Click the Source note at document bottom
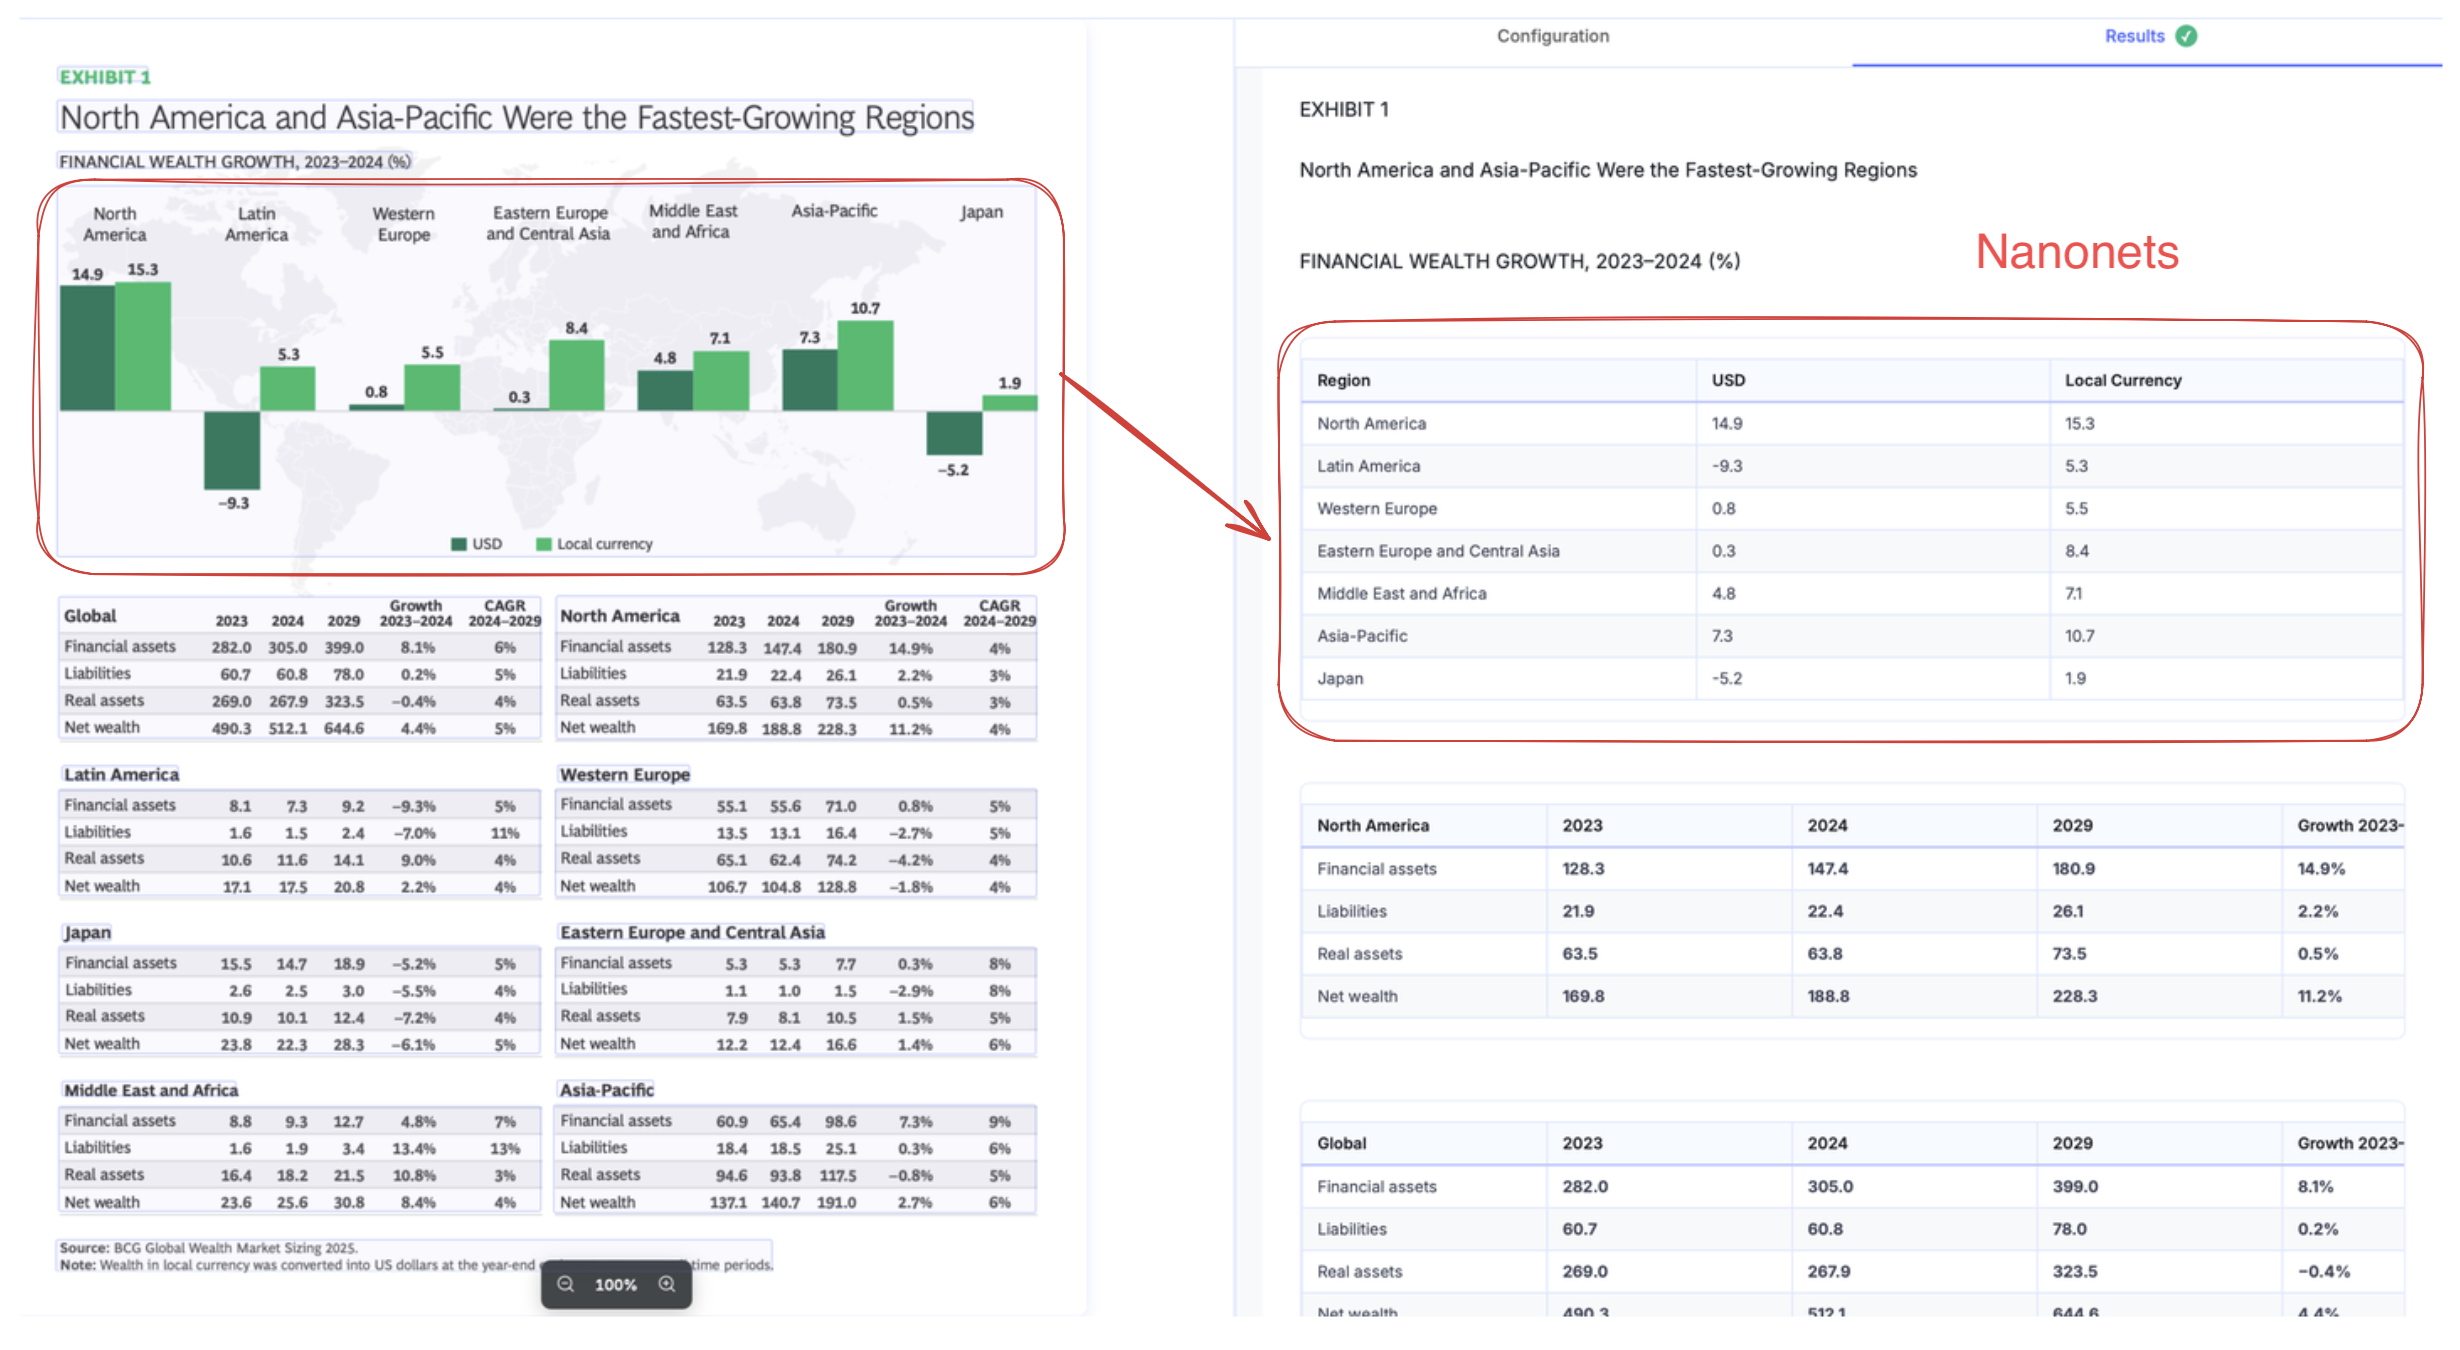Image resolution: width=2460 pixels, height=1350 pixels. coord(208,1248)
